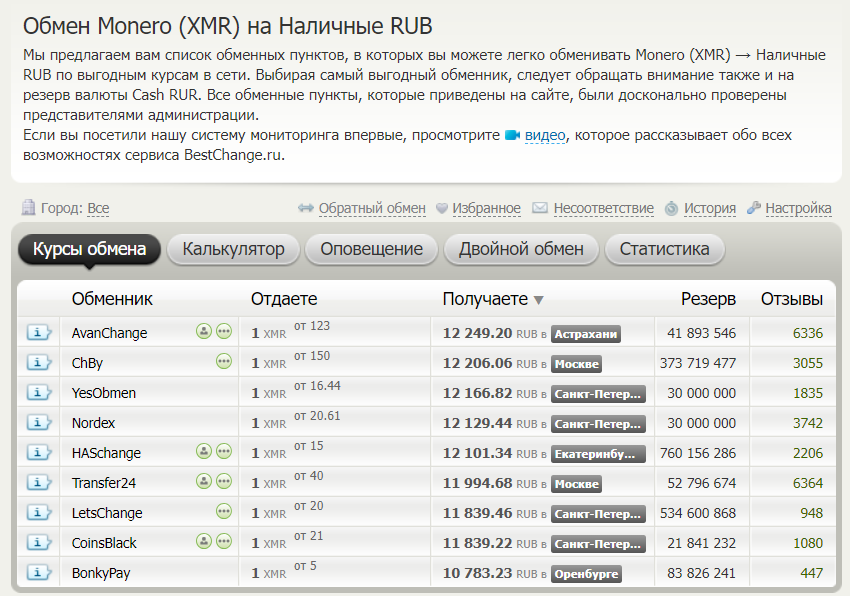Open the YesObmen exchanger

pos(104,393)
